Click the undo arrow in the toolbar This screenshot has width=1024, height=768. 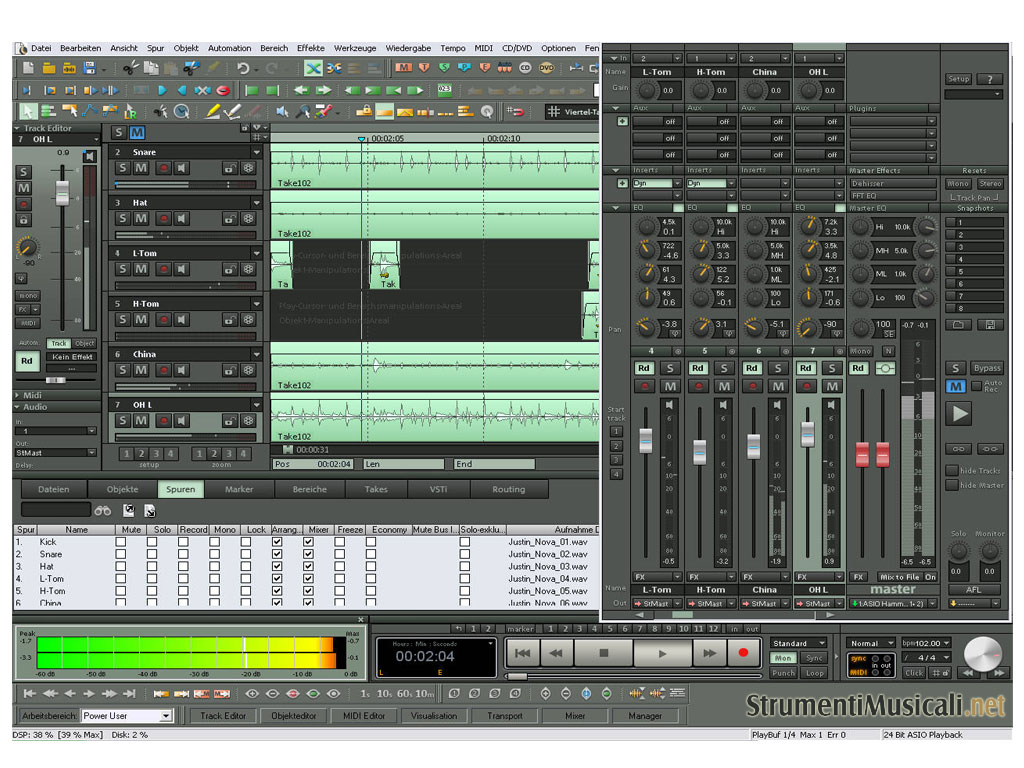(243, 68)
